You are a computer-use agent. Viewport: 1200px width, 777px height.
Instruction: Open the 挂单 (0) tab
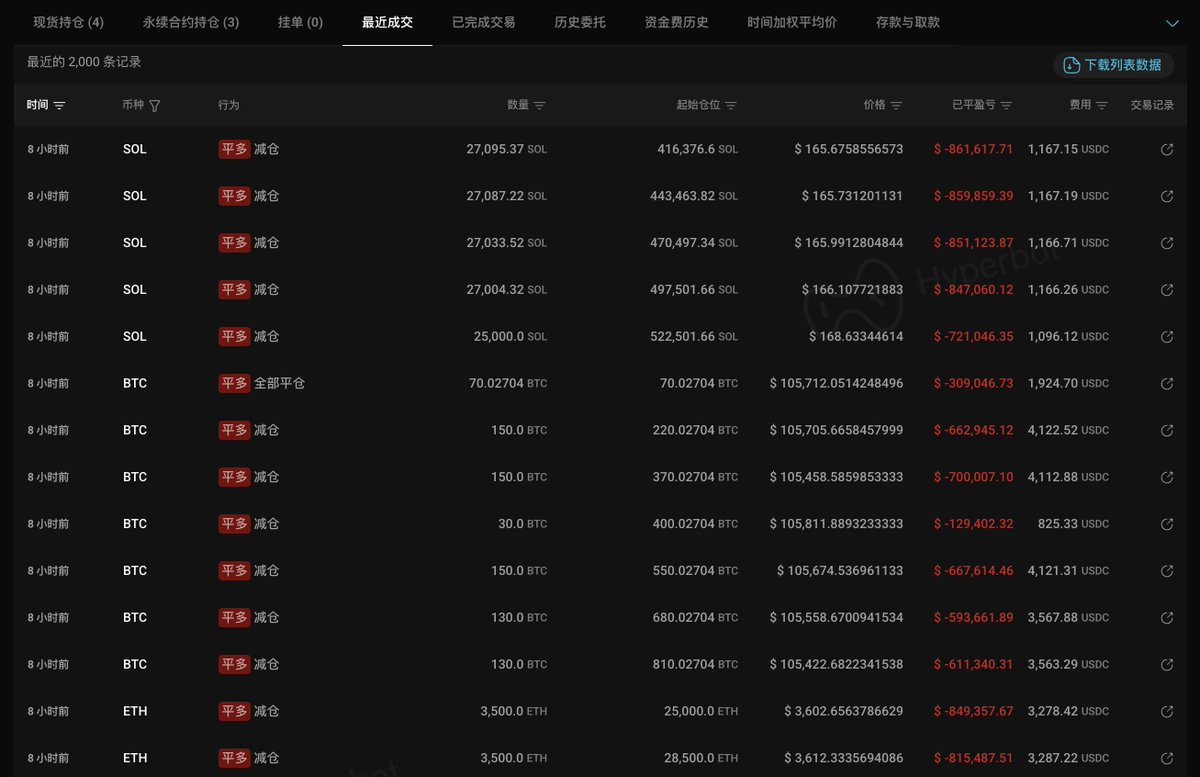click(300, 22)
